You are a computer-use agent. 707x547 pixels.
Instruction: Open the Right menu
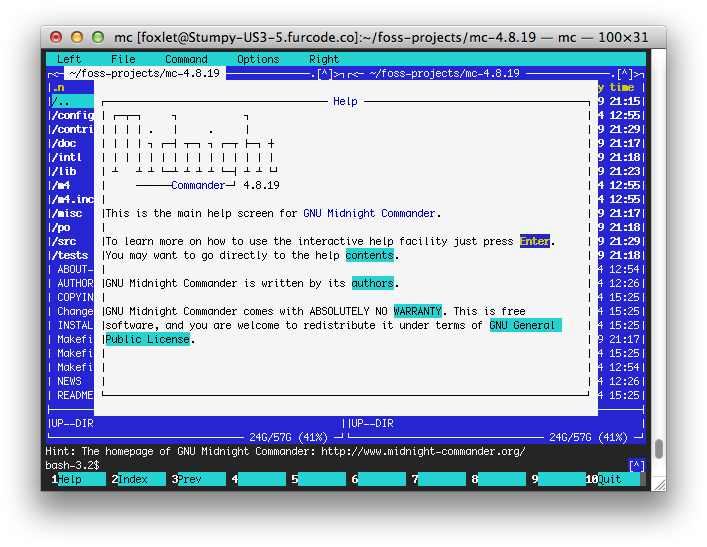click(x=324, y=59)
